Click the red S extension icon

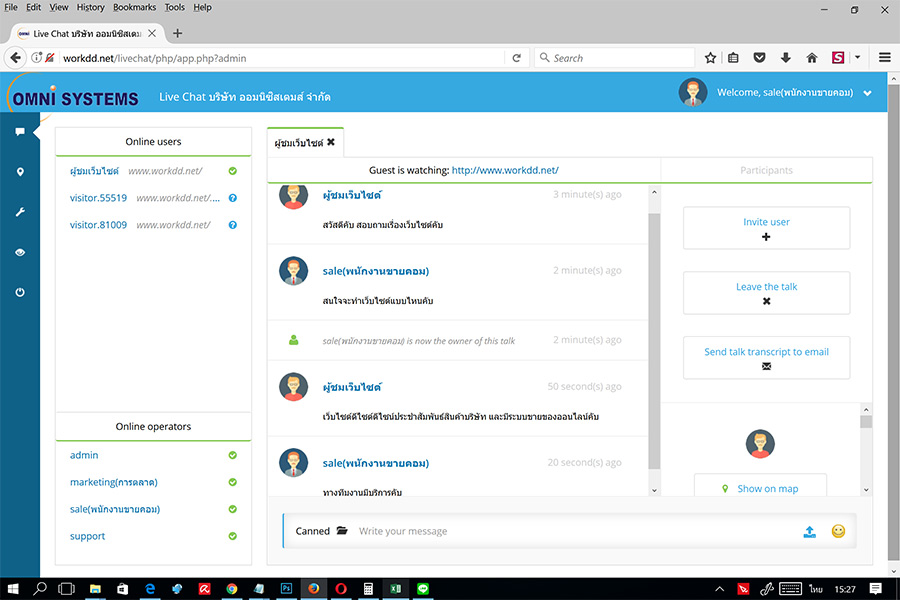pos(838,57)
